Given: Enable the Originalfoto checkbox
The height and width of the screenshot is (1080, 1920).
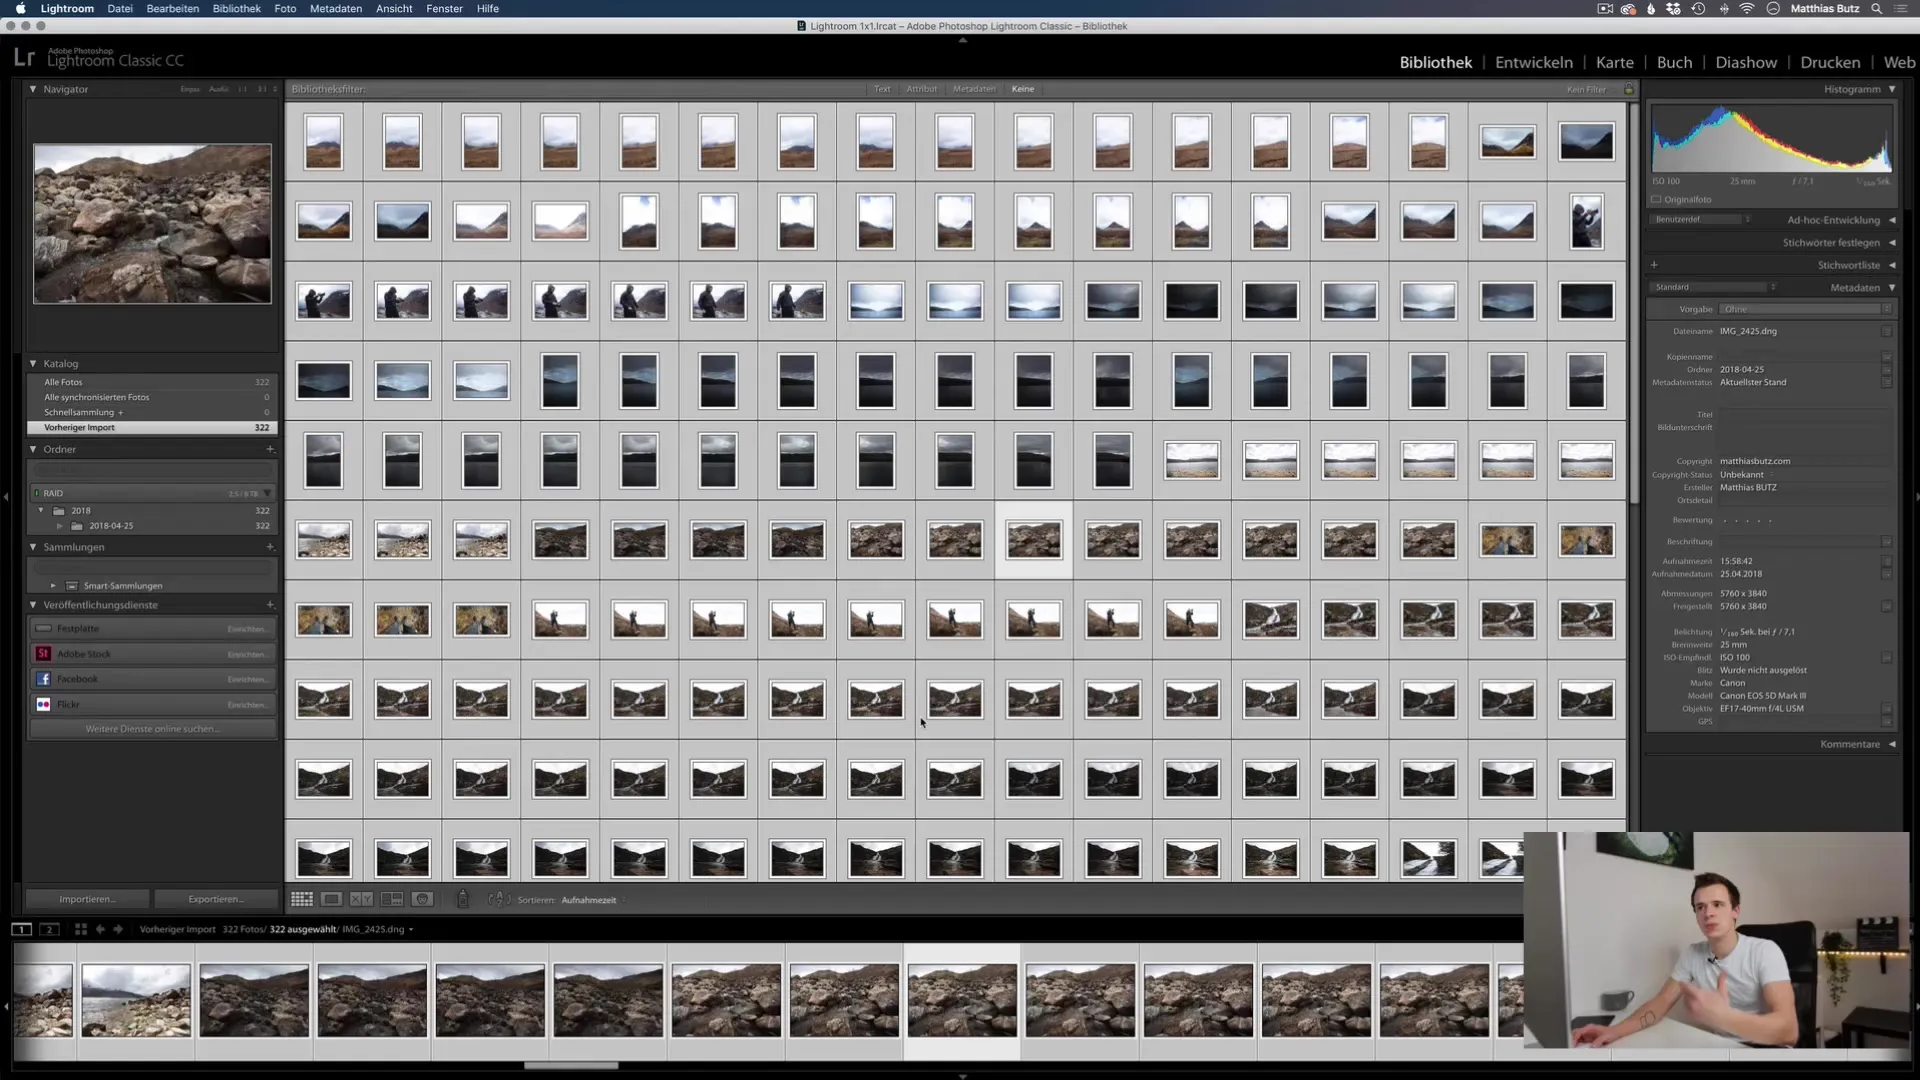Looking at the screenshot, I should pos(1656,199).
